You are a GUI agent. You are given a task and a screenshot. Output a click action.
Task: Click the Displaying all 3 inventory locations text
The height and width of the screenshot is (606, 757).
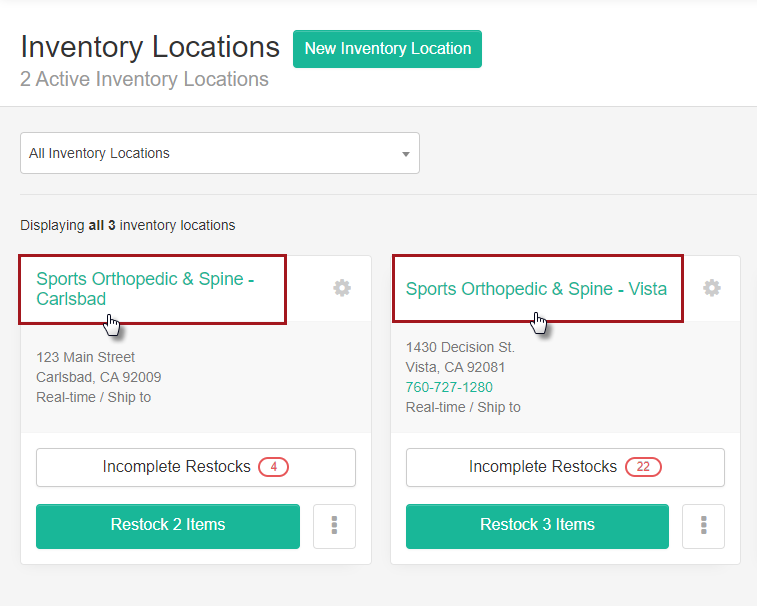coord(128,225)
